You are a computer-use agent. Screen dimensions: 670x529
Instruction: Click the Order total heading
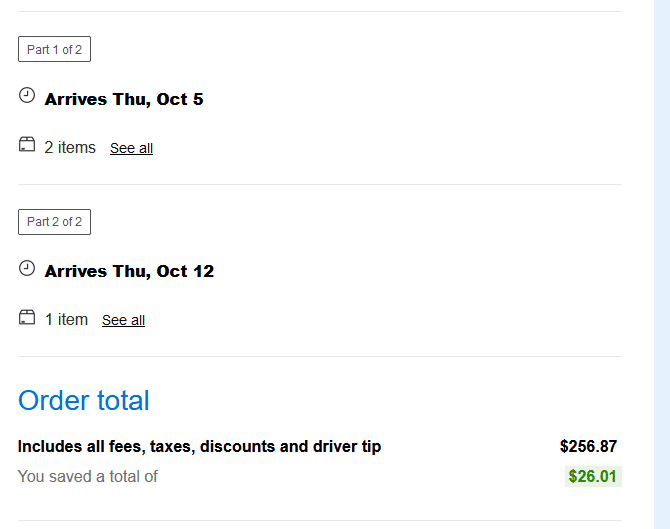pyautogui.click(x=84, y=400)
